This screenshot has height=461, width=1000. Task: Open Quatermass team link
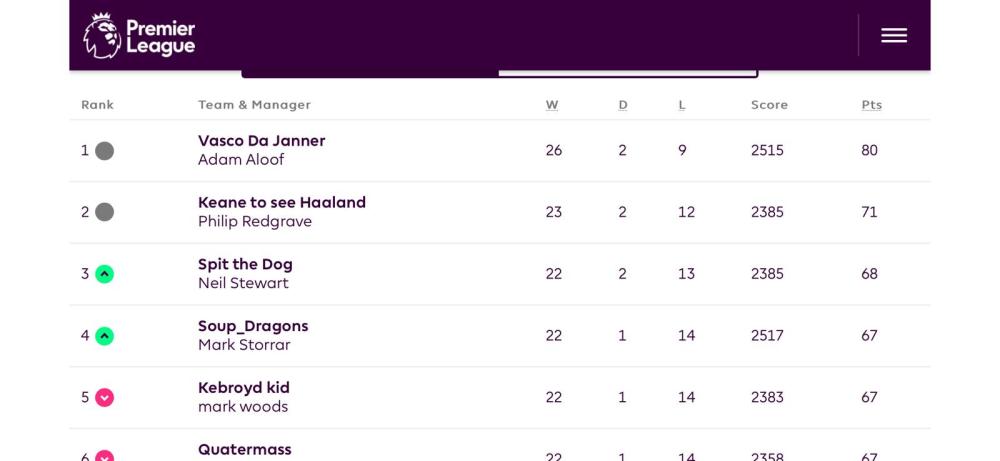tap(244, 450)
